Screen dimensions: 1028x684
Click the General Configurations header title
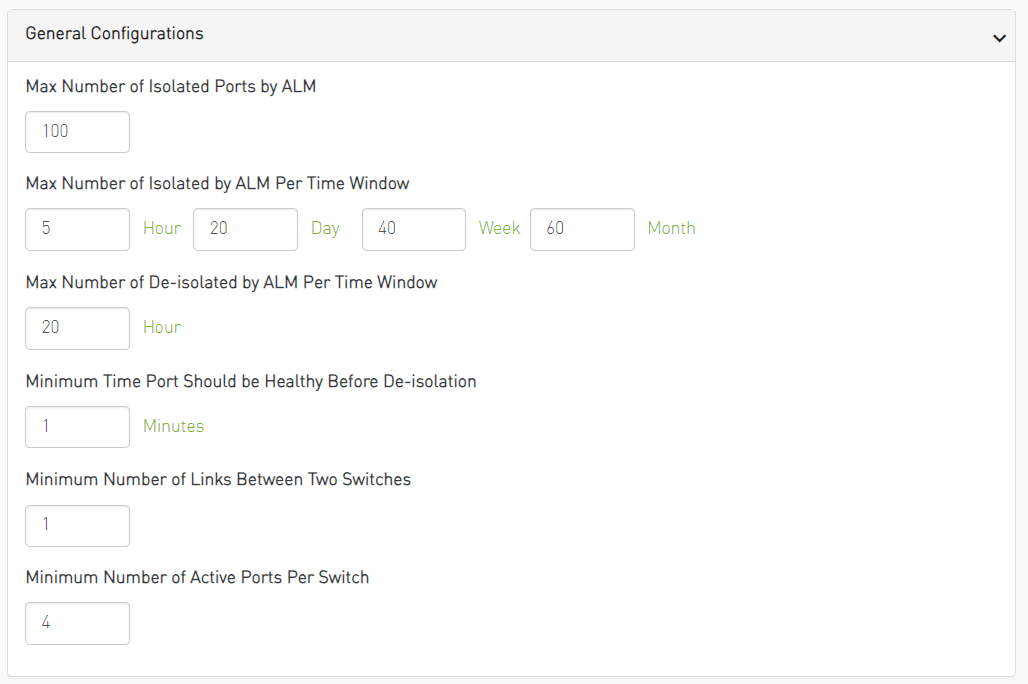114,34
